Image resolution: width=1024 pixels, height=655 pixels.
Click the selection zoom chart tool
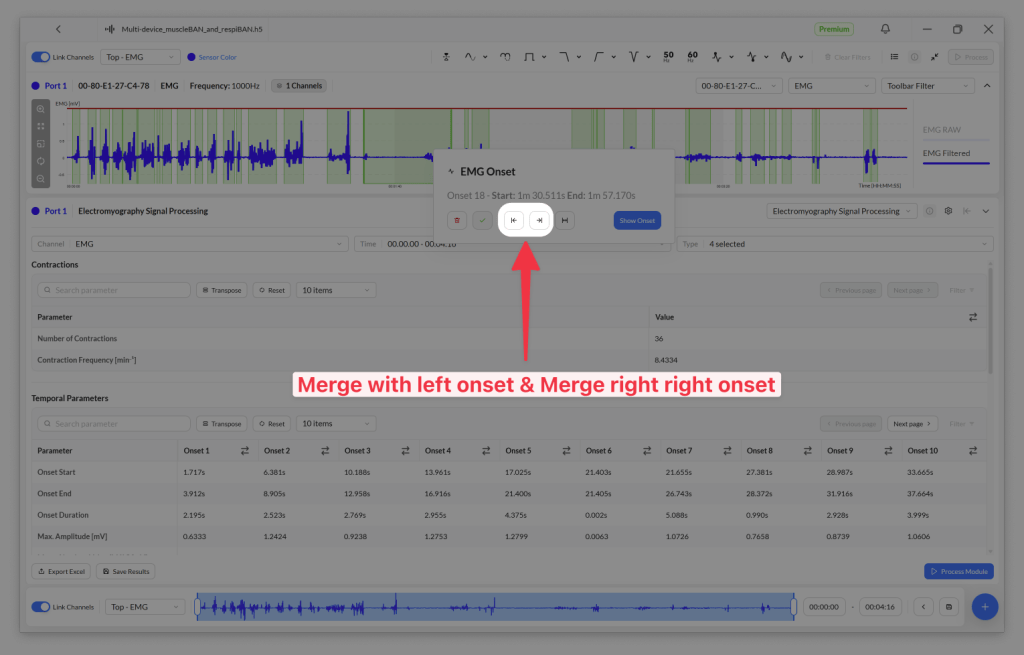[40, 144]
